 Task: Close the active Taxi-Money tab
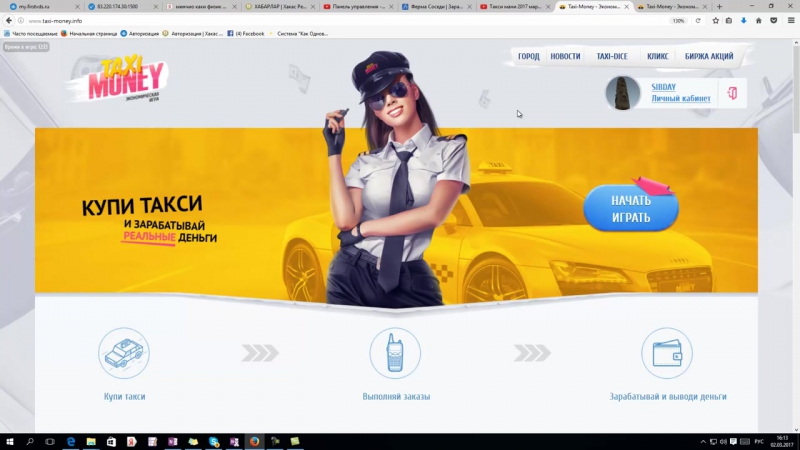point(627,7)
